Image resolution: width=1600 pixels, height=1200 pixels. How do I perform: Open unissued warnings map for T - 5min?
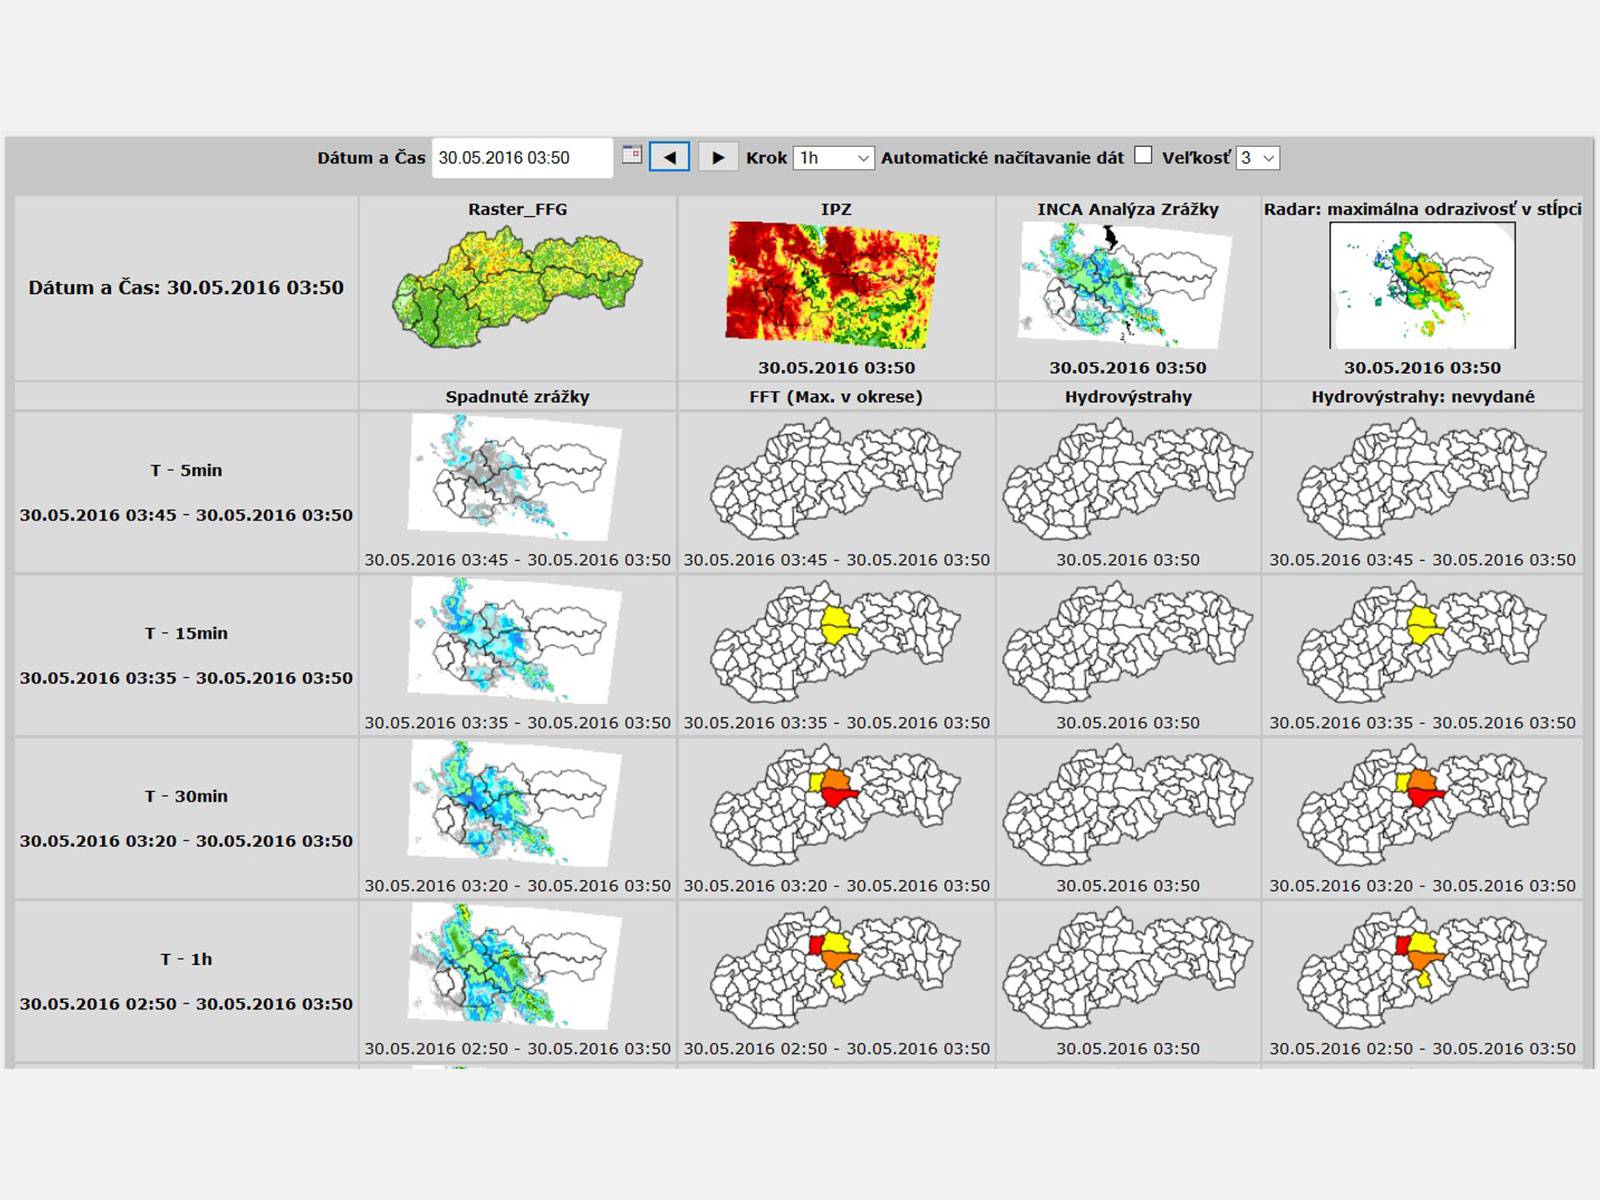click(x=1422, y=480)
